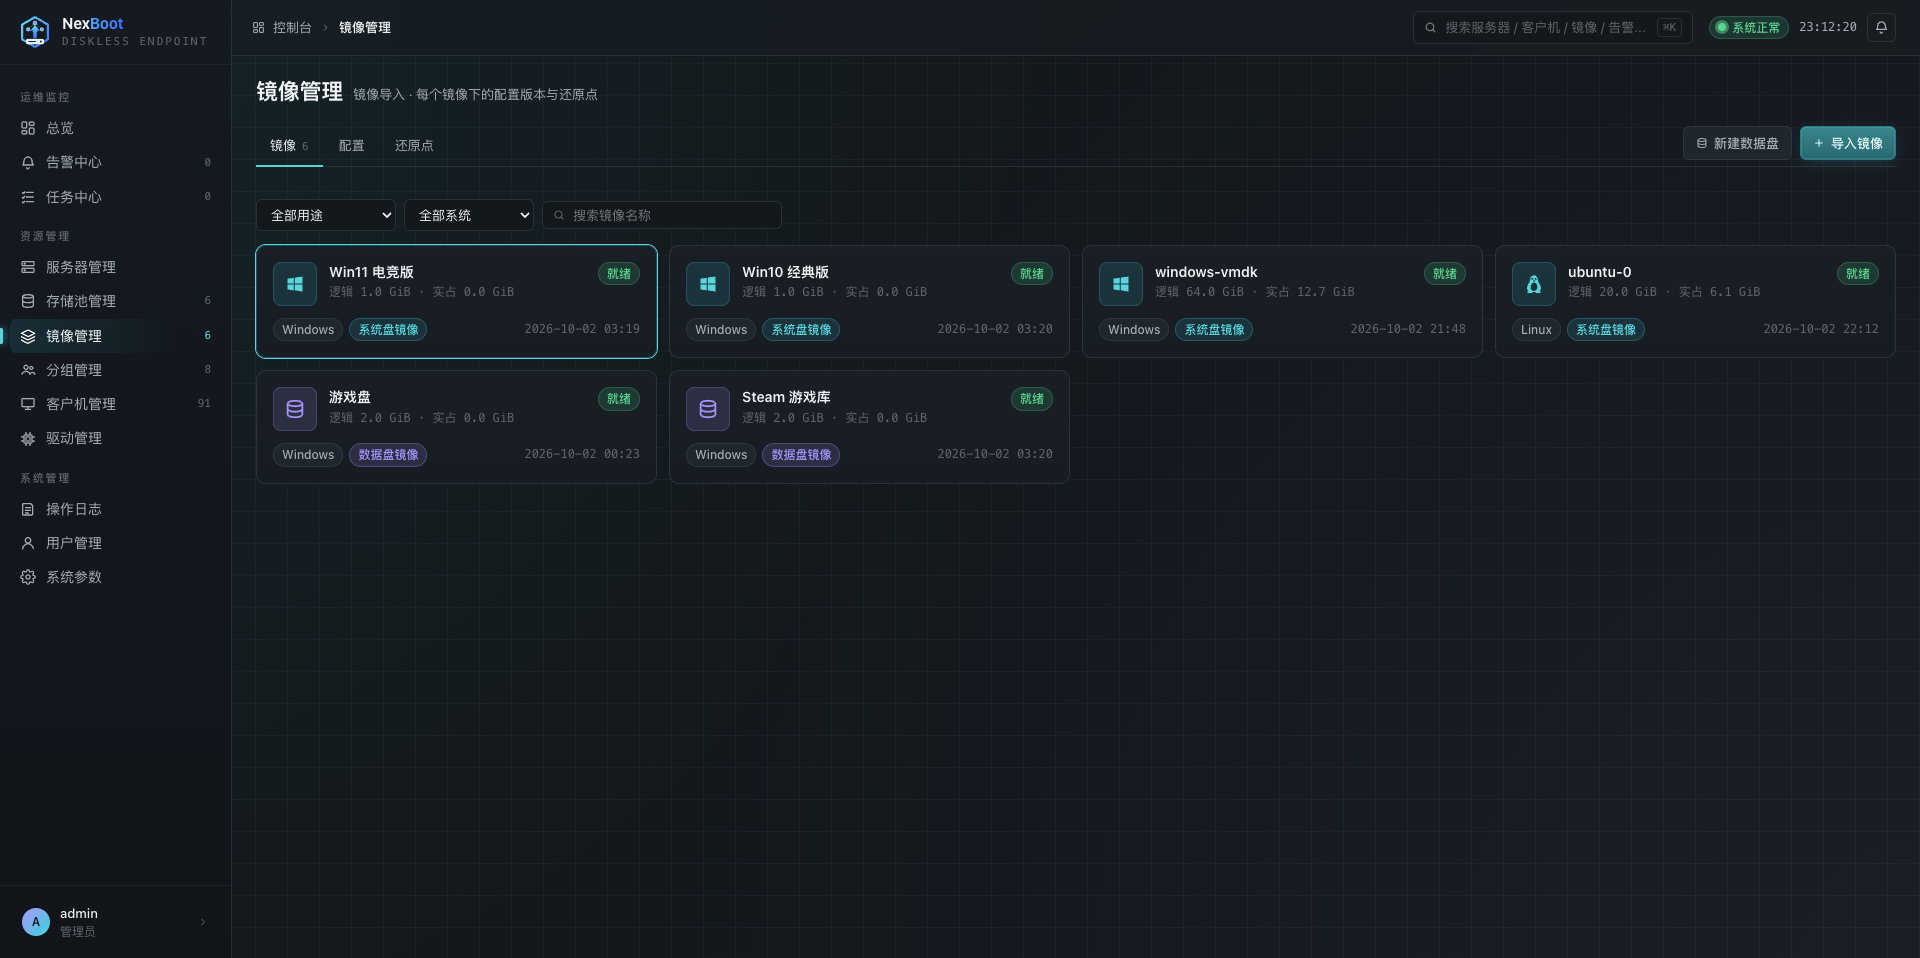Switch to the 还原点 tab

point(414,146)
